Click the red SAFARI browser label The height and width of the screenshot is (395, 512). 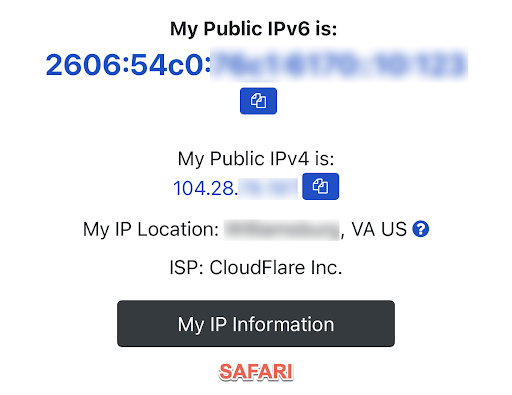256,372
